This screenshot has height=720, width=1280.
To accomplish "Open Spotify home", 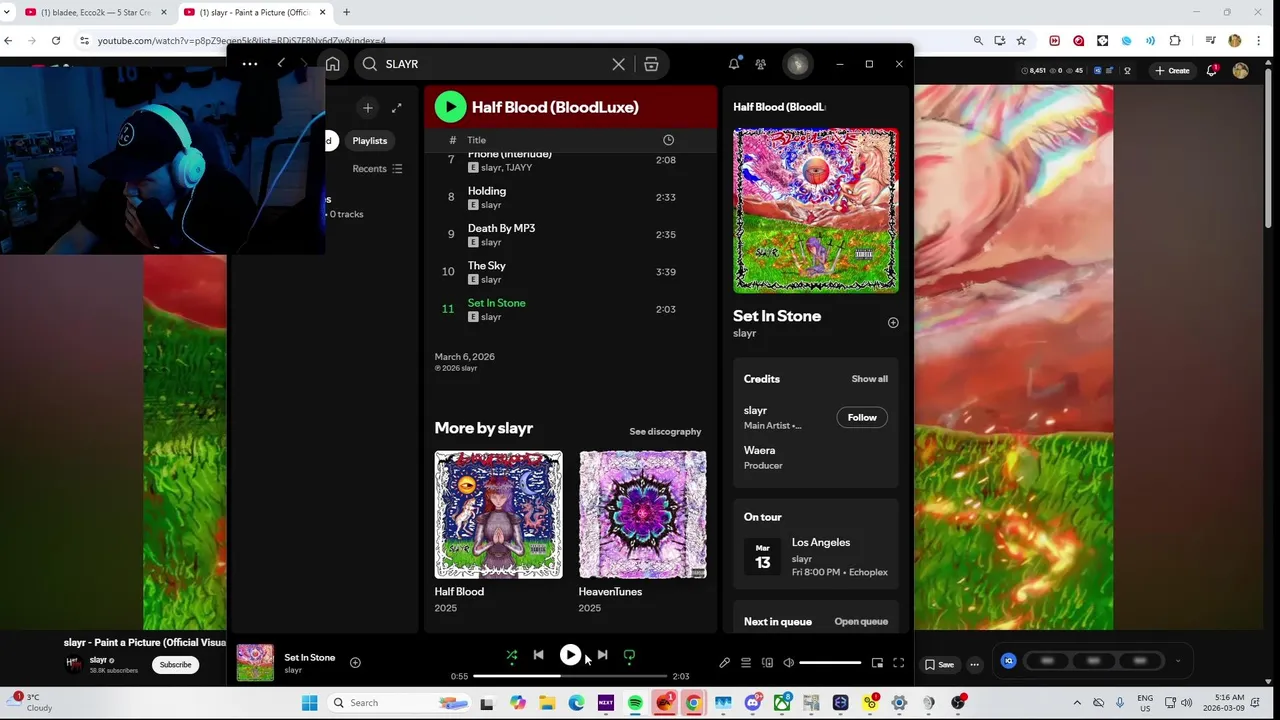I will click(332, 64).
